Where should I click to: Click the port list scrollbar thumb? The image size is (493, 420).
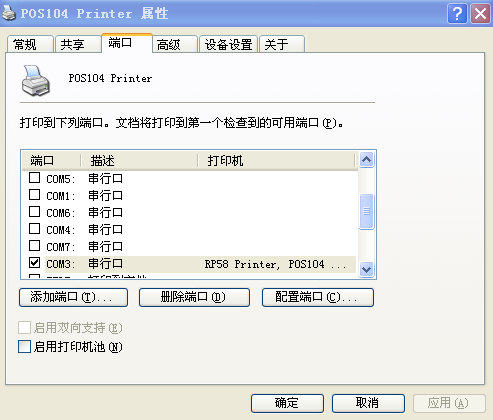coord(367,212)
